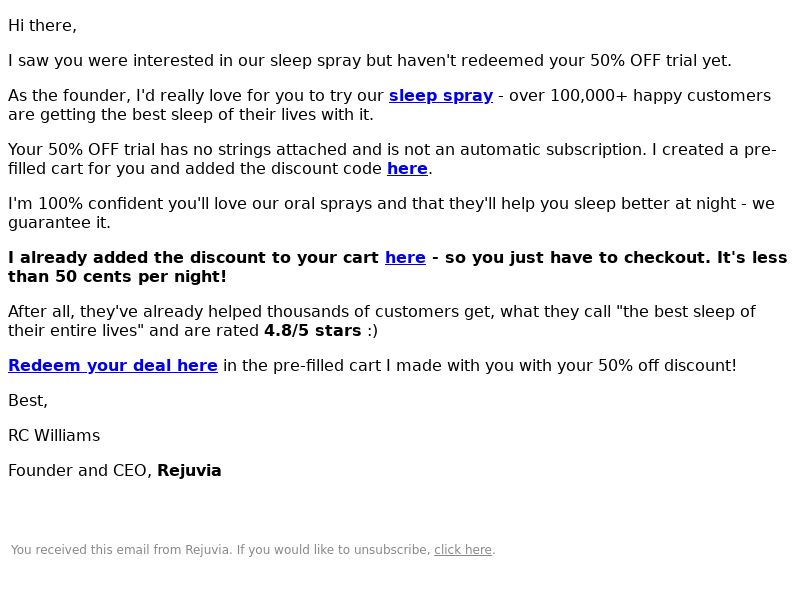Click 'over 100,000+ happy customers' text

[x=640, y=95]
